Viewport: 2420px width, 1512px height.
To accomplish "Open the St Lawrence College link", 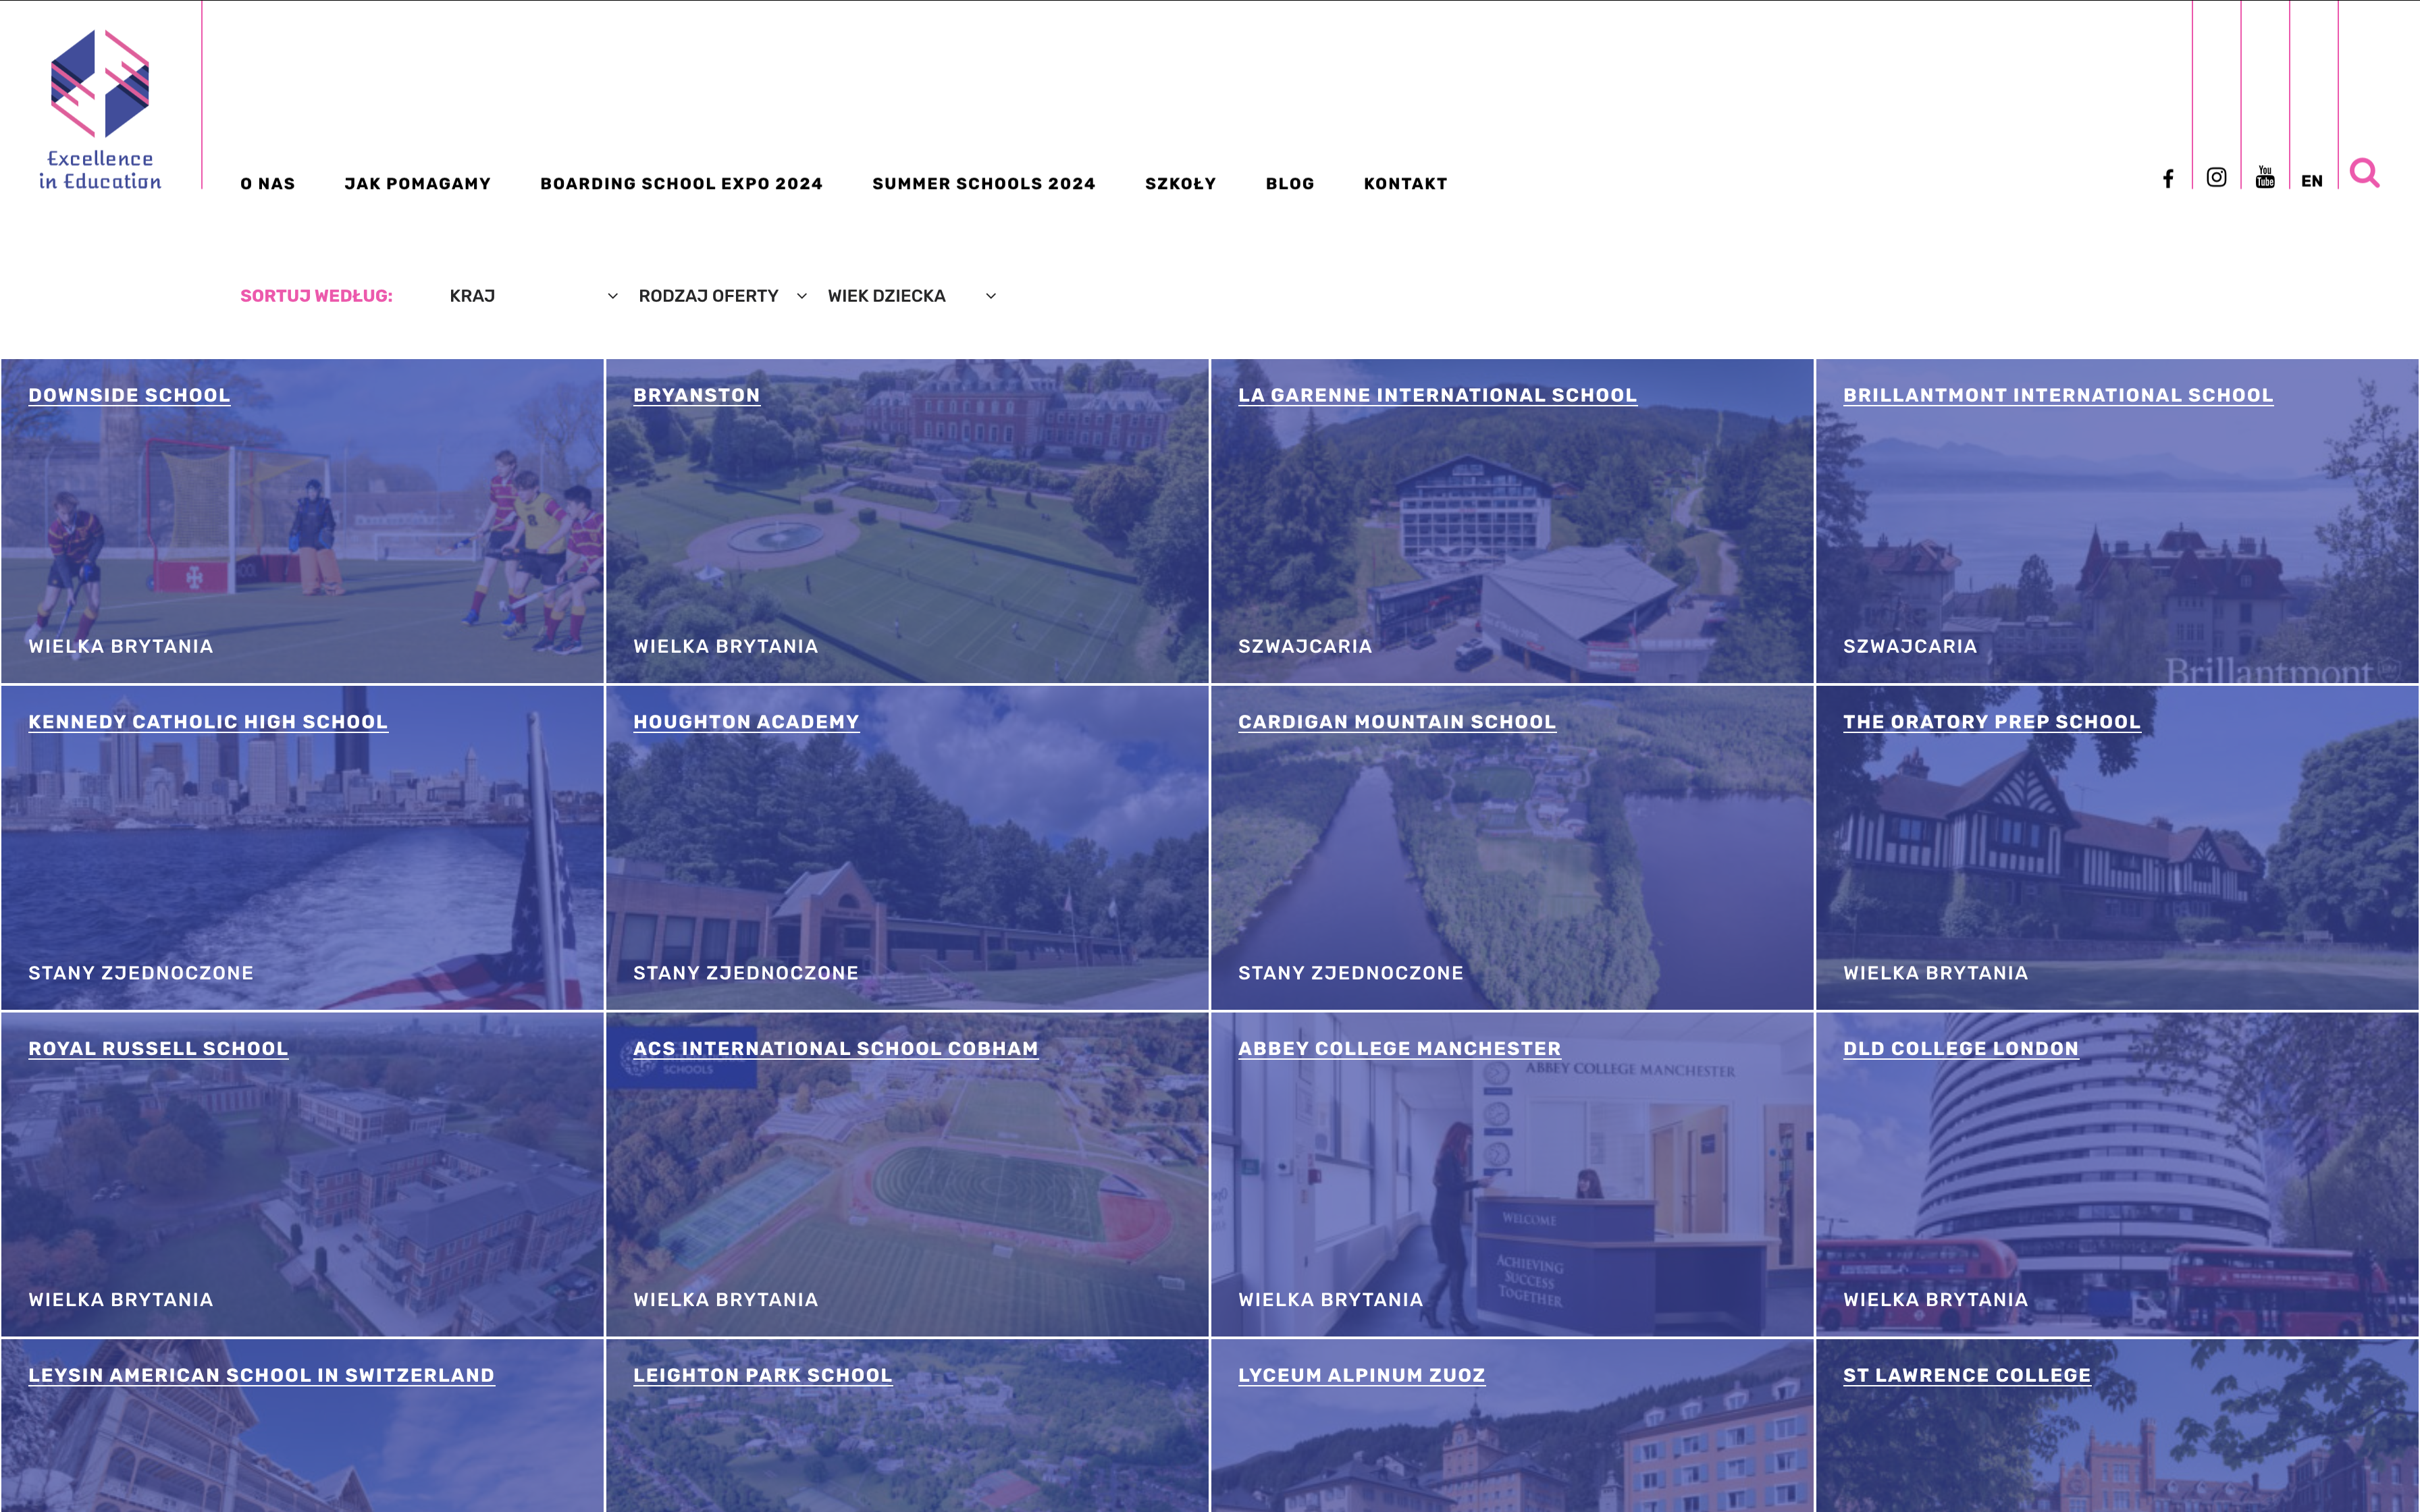I will click(1967, 1376).
